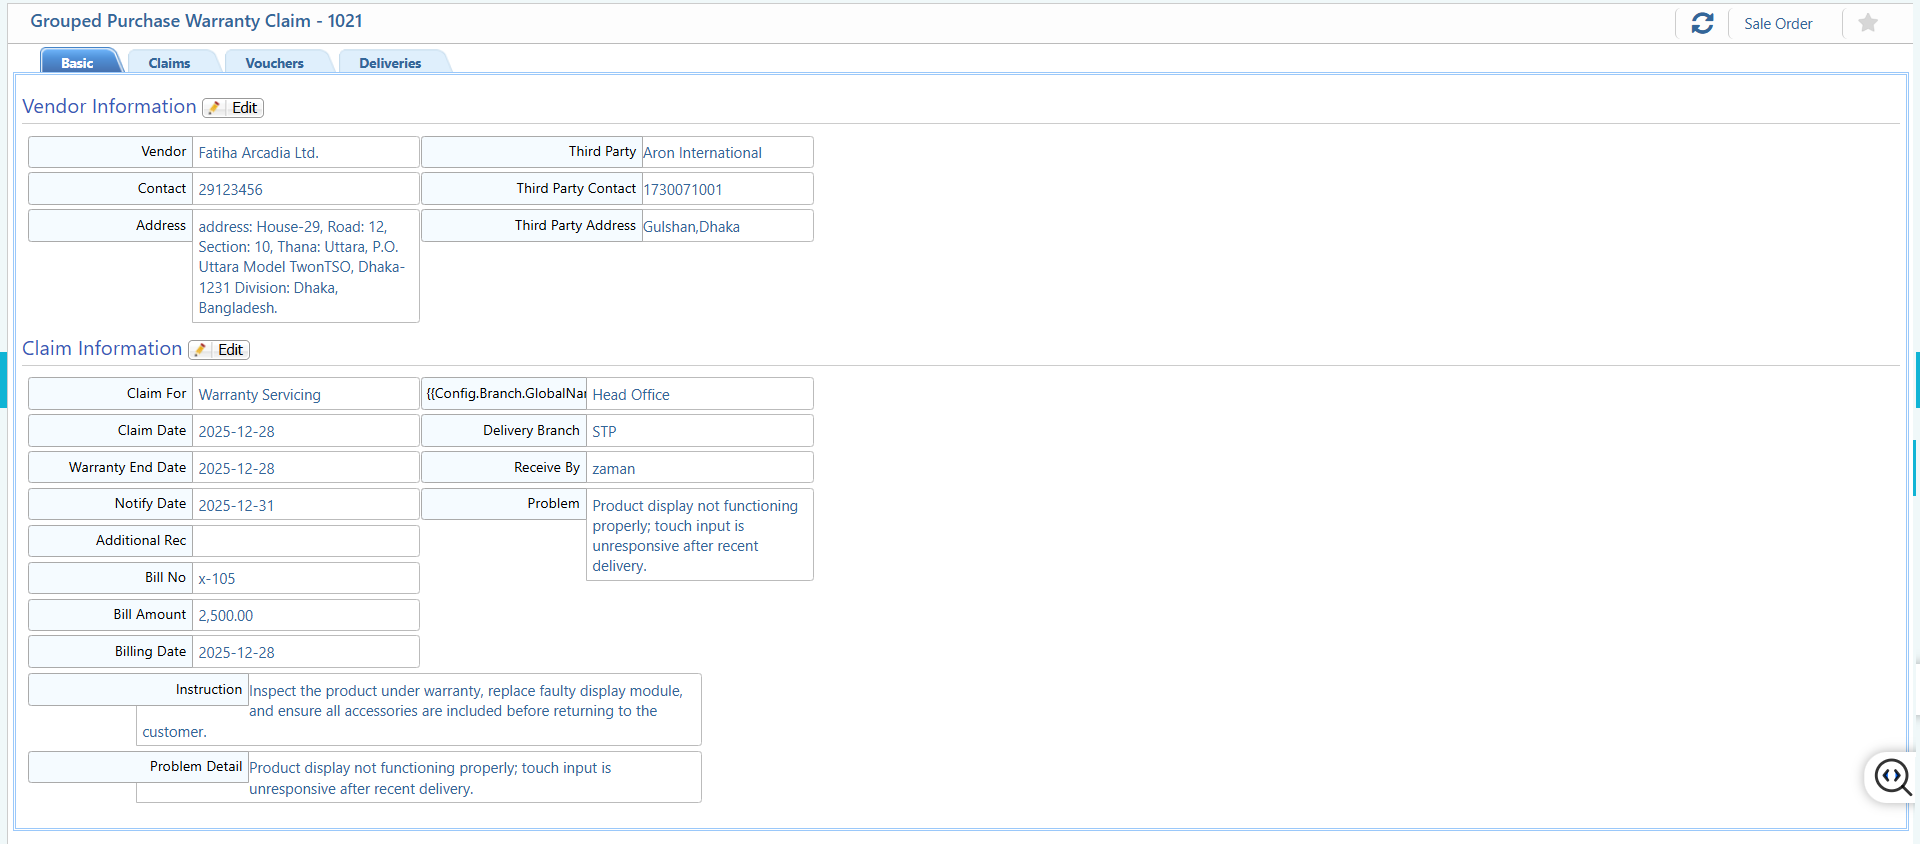Click pencil icon beside Claim Information
This screenshot has height=844, width=1920.
click(201, 350)
